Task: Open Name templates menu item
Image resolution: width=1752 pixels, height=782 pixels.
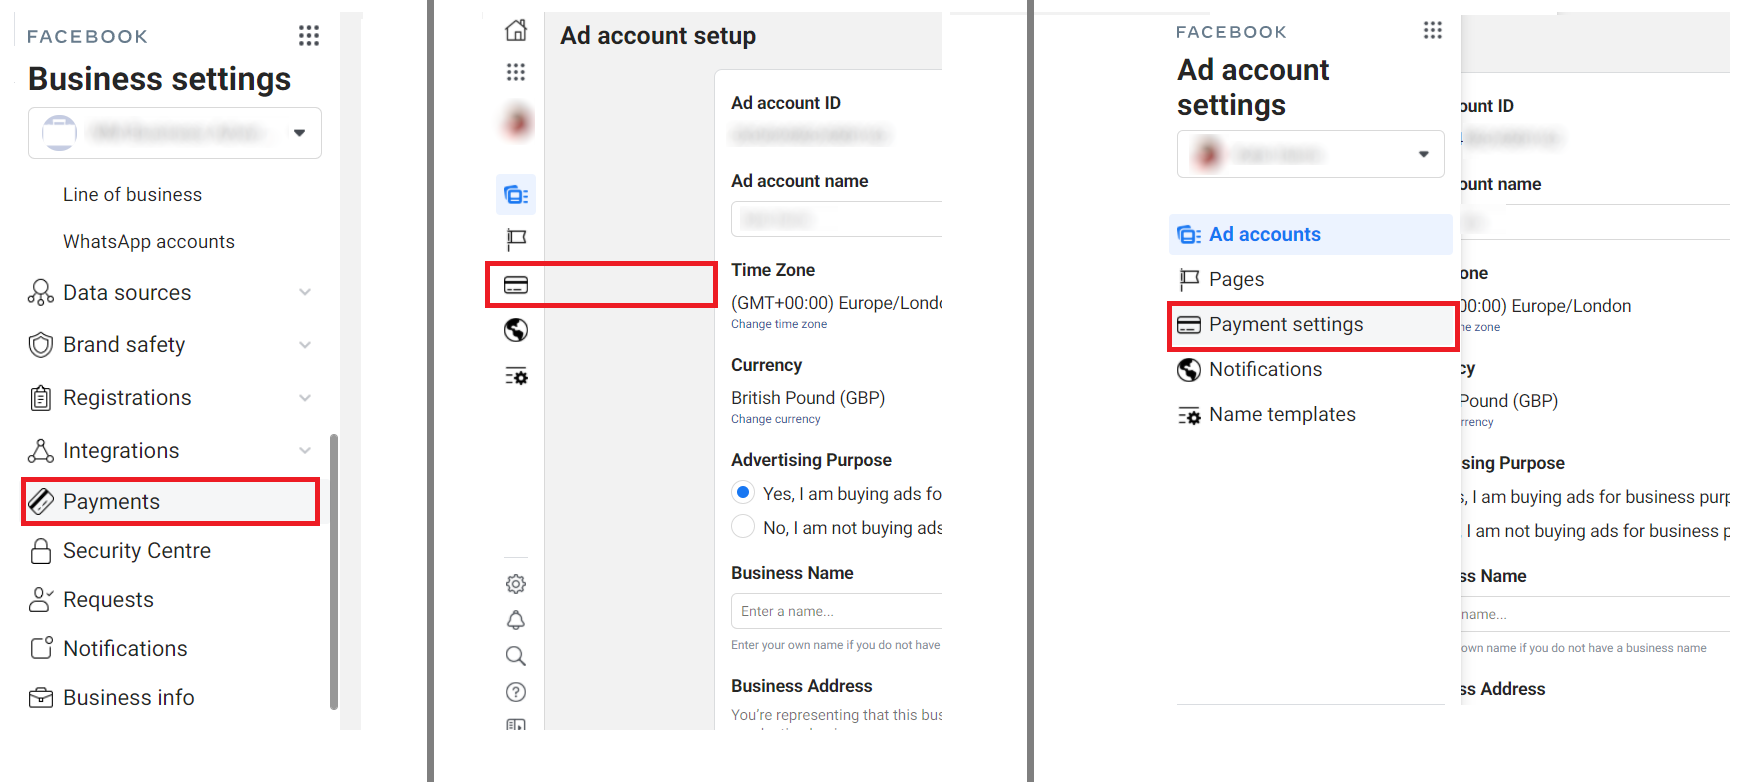Action: coord(1282,415)
